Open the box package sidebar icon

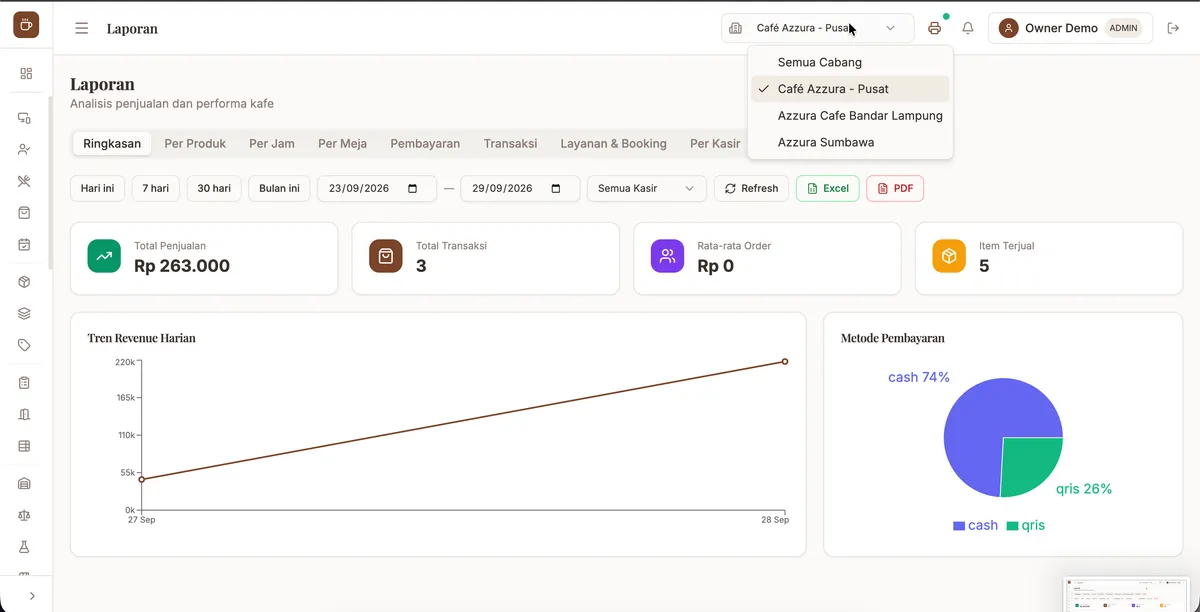pos(25,282)
